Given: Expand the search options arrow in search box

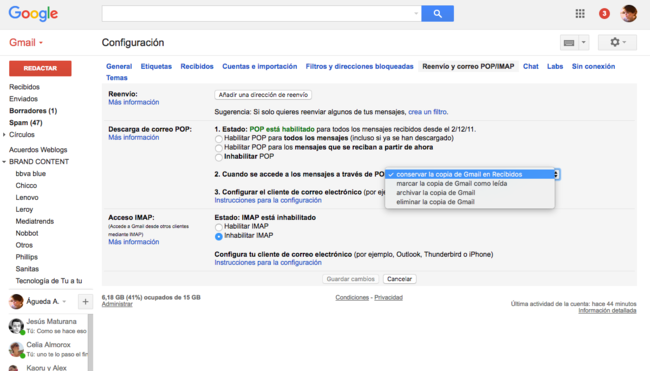Looking at the screenshot, I should point(416,14).
